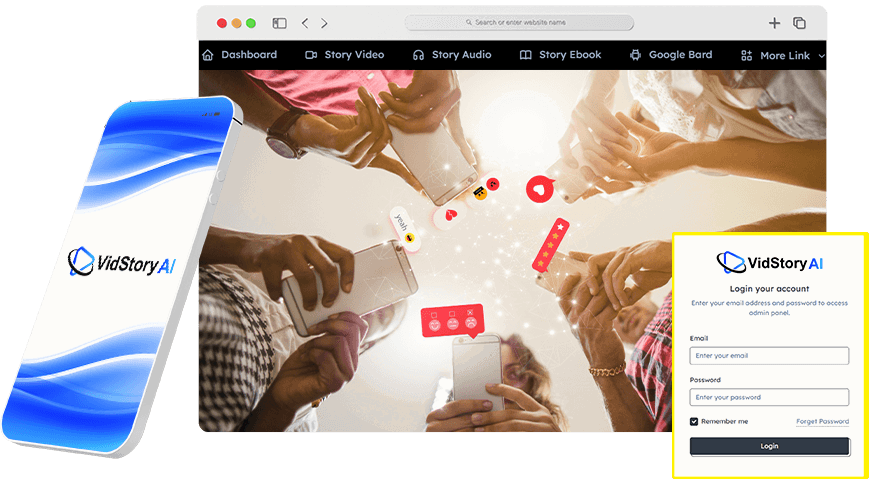Click the 'Password' field label
879x489 pixels.
point(705,380)
